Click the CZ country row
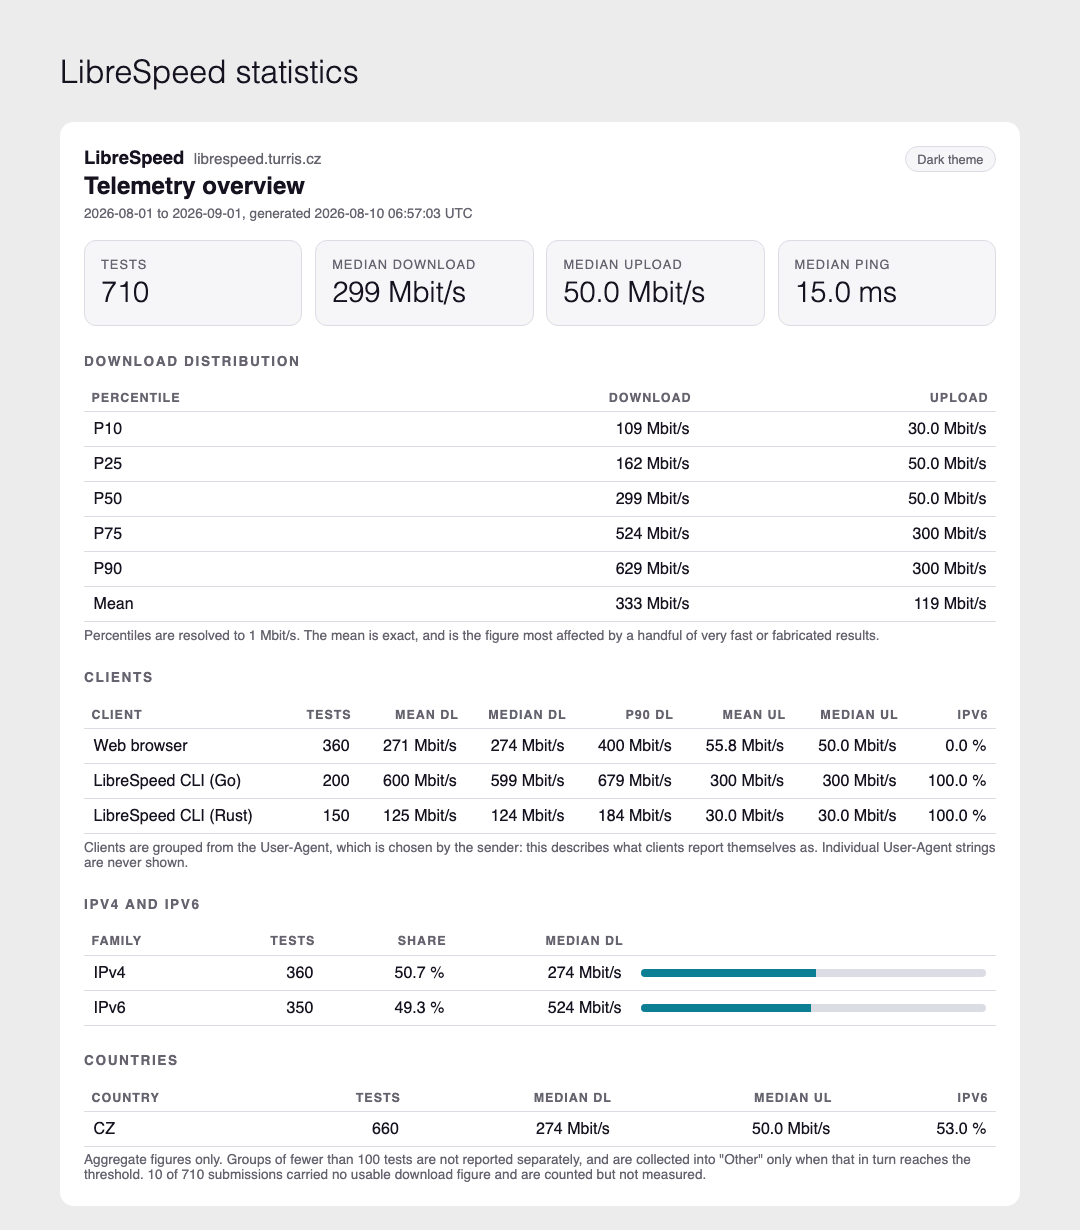The height and width of the screenshot is (1230, 1080). [x=540, y=1129]
